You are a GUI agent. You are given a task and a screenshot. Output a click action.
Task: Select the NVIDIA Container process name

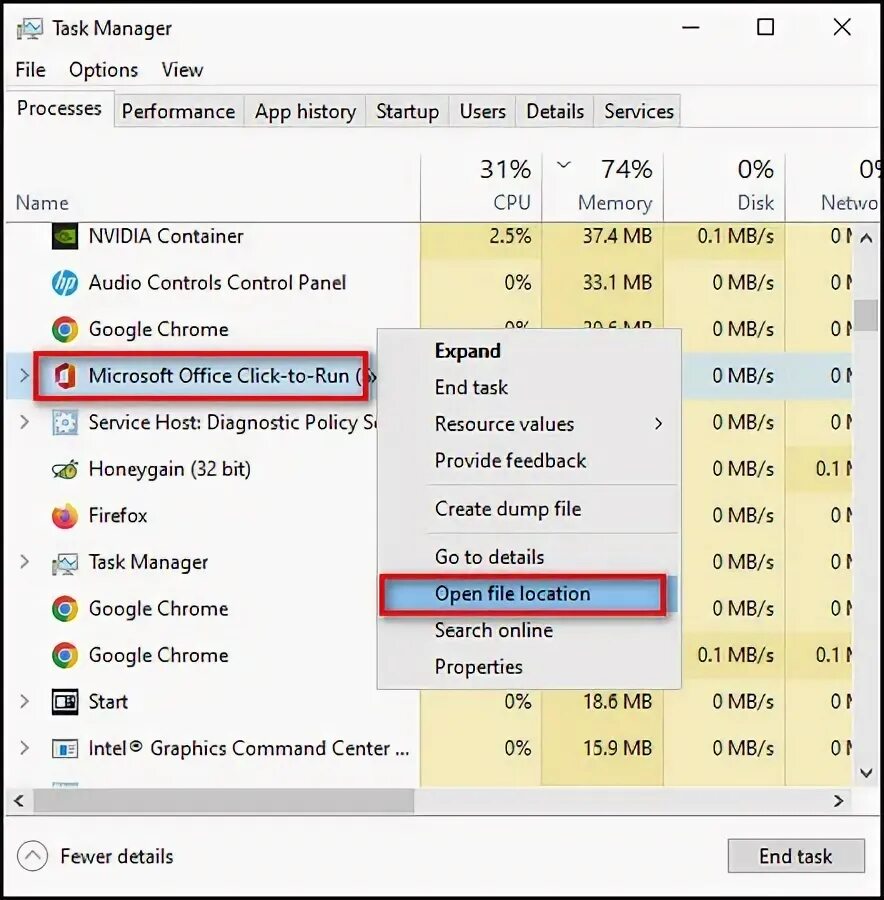(166, 236)
